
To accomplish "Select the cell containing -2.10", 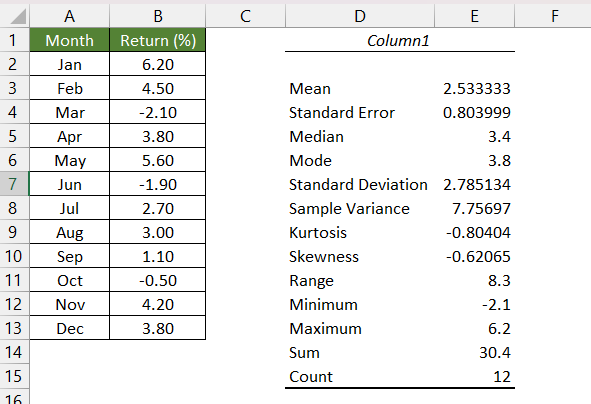I will coord(158,112).
